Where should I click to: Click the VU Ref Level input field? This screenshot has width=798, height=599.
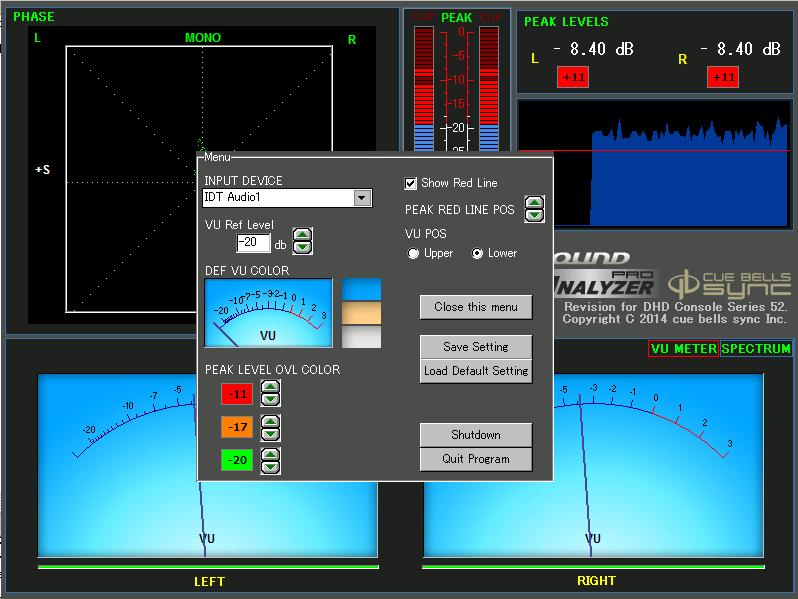(253, 243)
